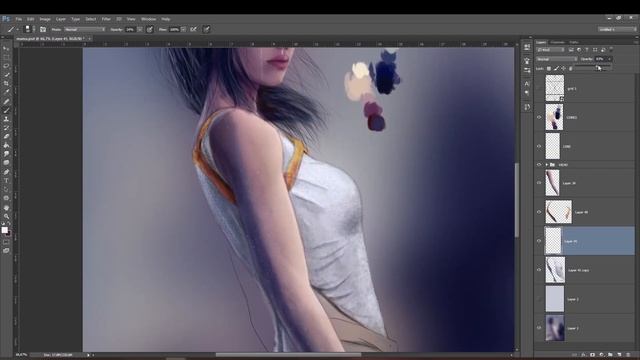Lock layer position
Viewport: 640px width, 360px height.
(563, 69)
